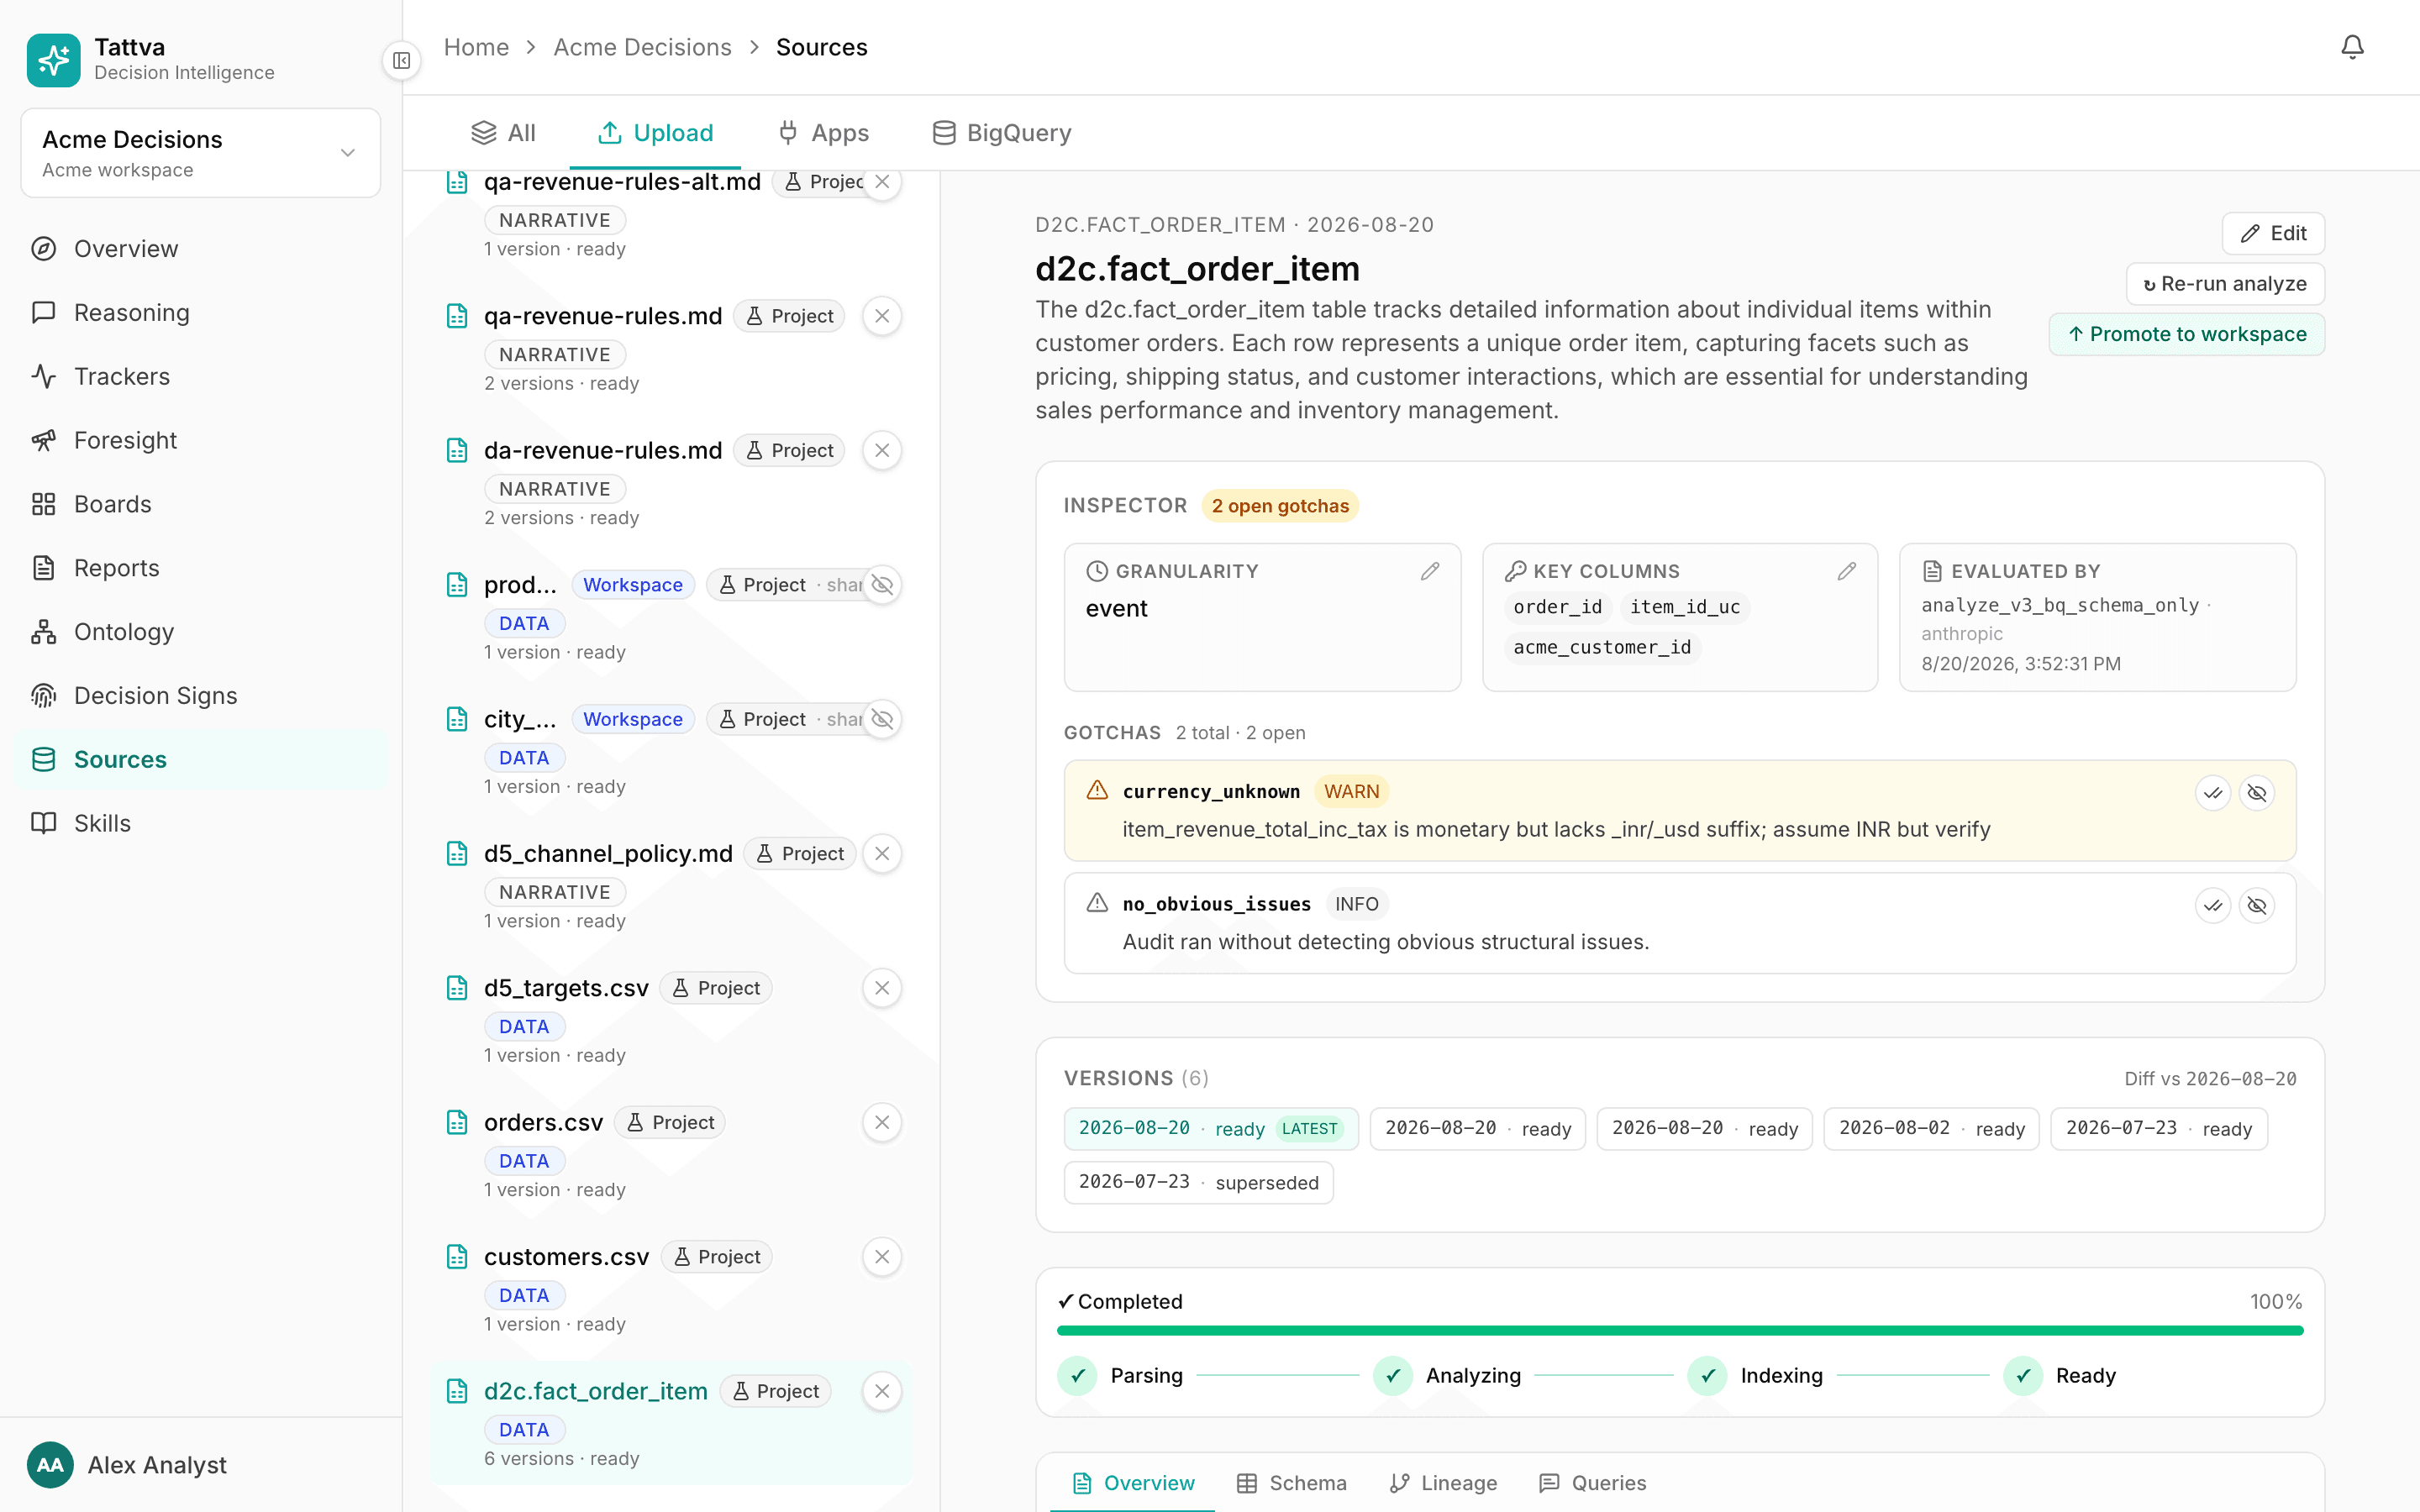Switch to the BigQuery tab
This screenshot has height=1512, width=2420.
click(1001, 133)
